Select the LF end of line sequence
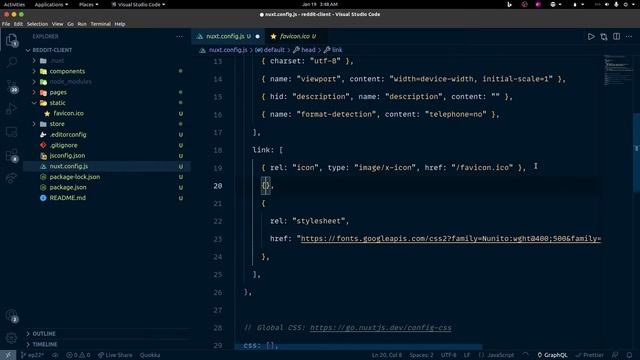 tap(467, 355)
